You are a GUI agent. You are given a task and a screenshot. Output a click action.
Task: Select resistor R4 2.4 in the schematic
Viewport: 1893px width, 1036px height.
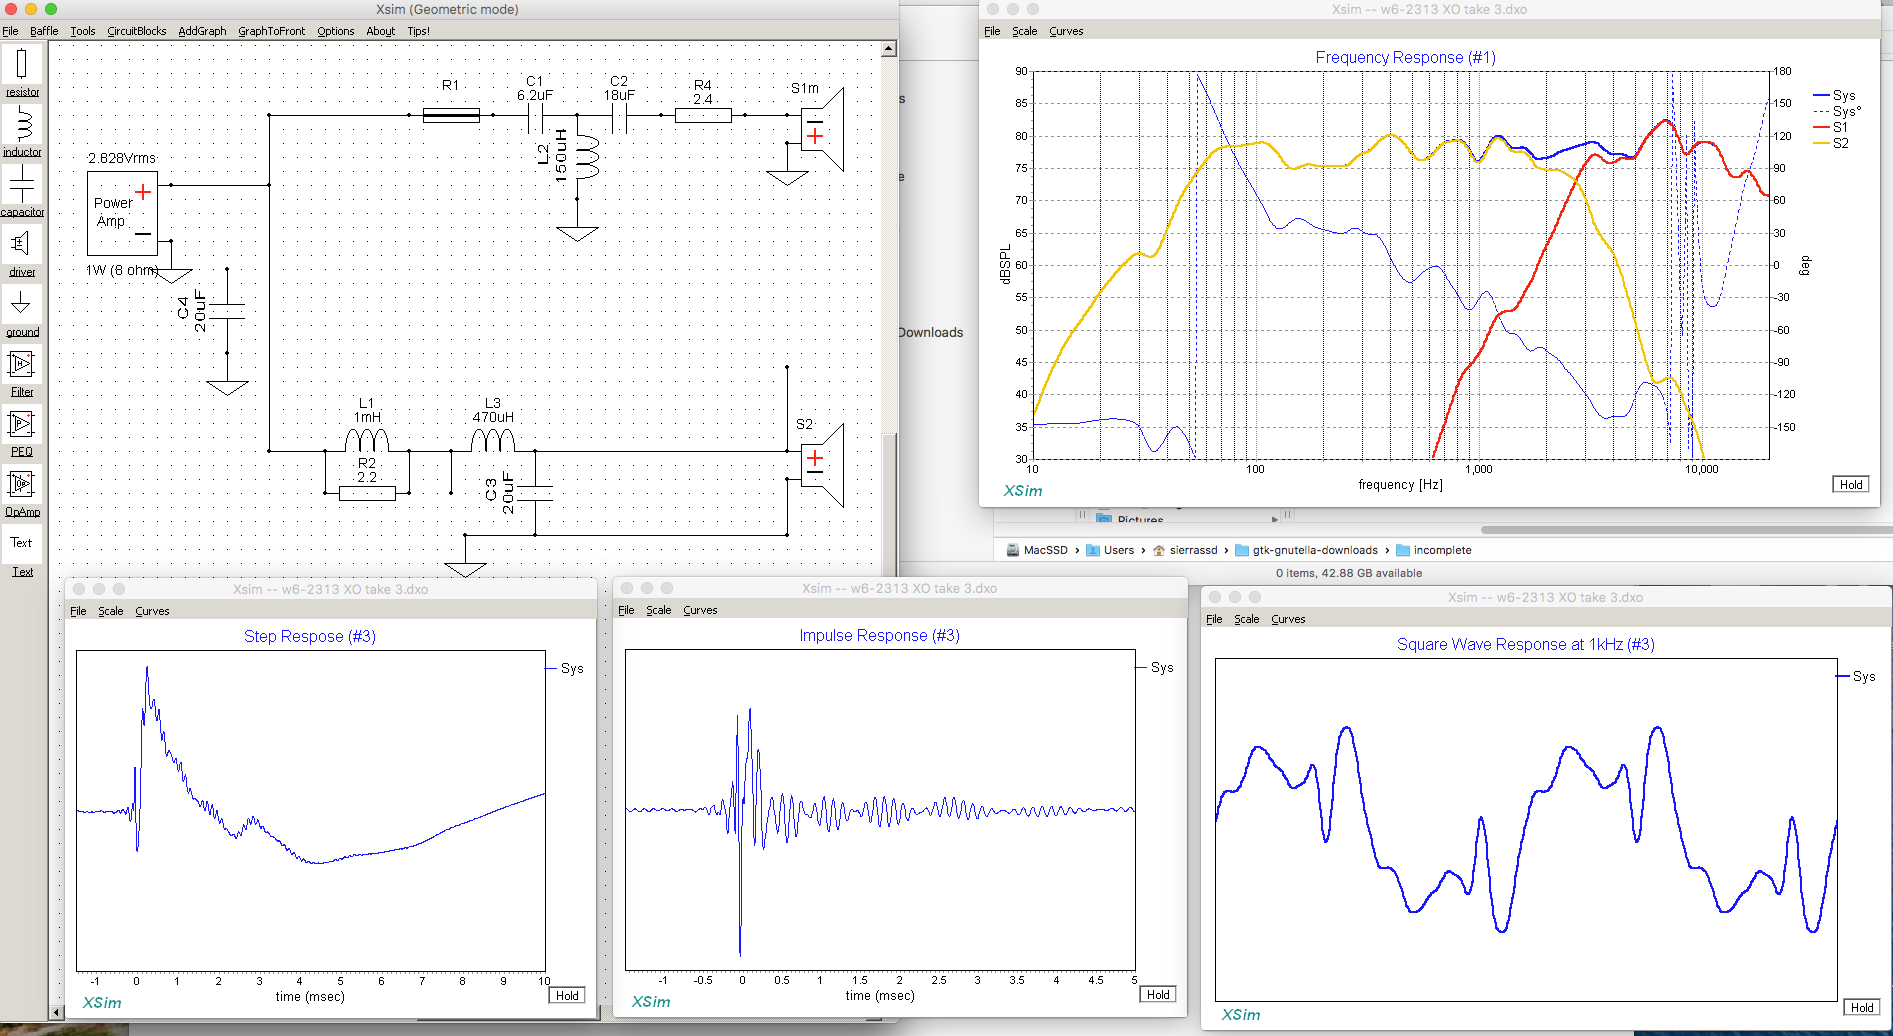coord(703,115)
